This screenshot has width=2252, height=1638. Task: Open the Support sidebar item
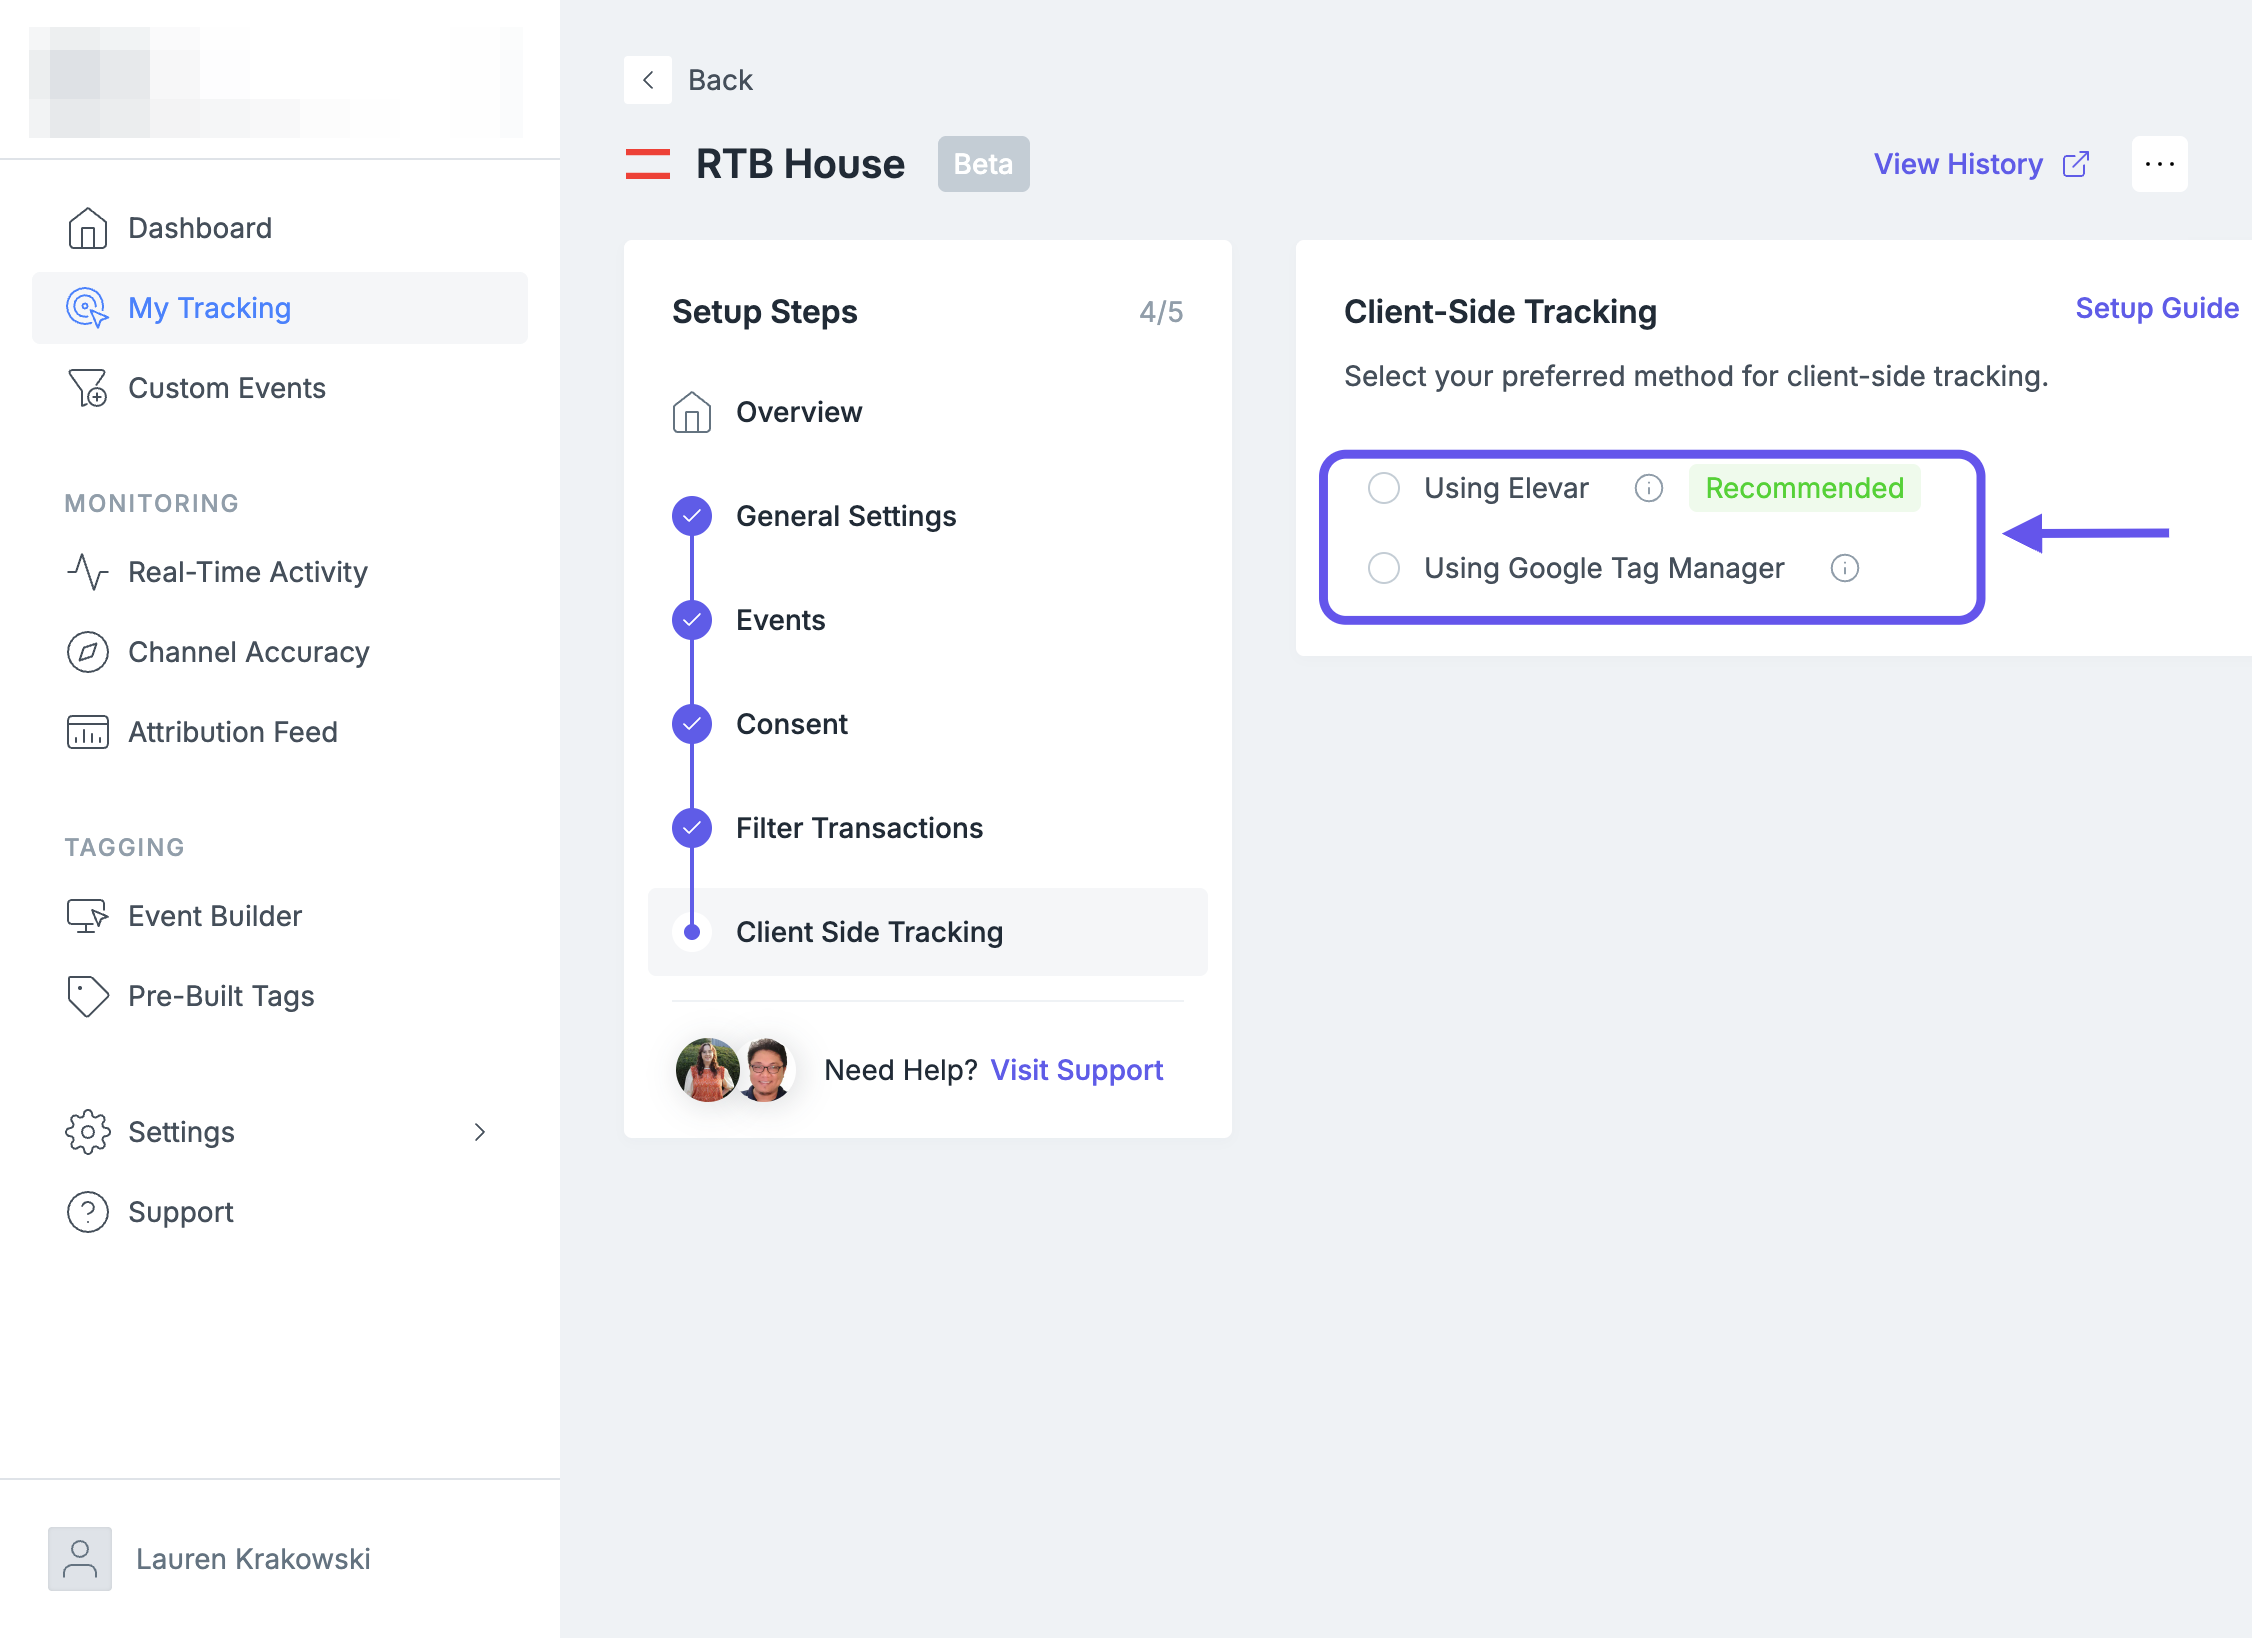[280, 1212]
